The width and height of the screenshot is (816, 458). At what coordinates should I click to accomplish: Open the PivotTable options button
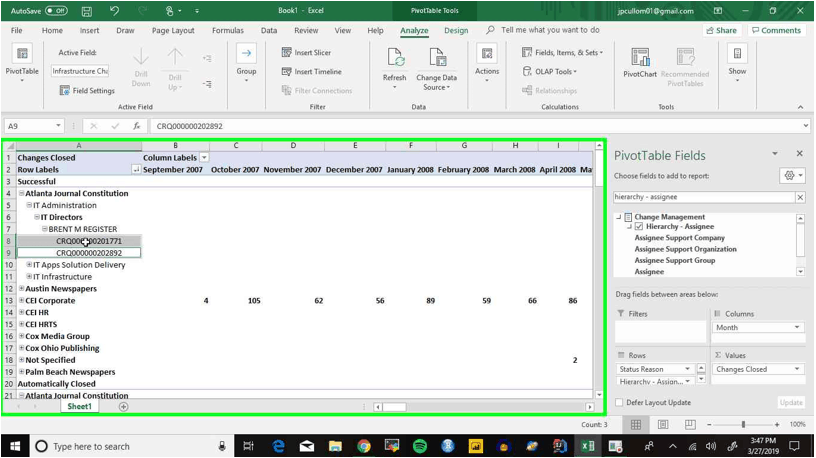[x=22, y=63]
